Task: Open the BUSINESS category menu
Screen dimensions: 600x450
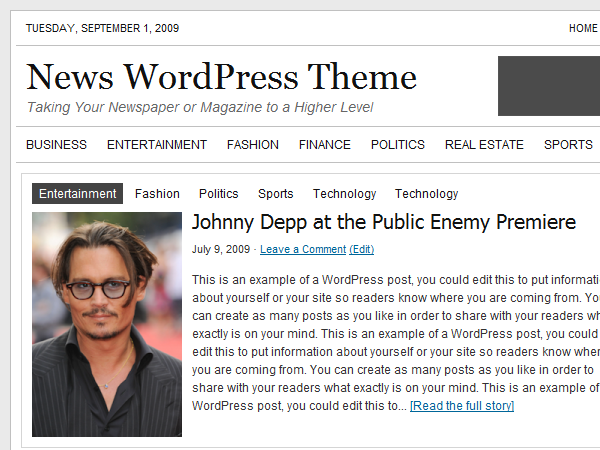Action: pos(56,145)
